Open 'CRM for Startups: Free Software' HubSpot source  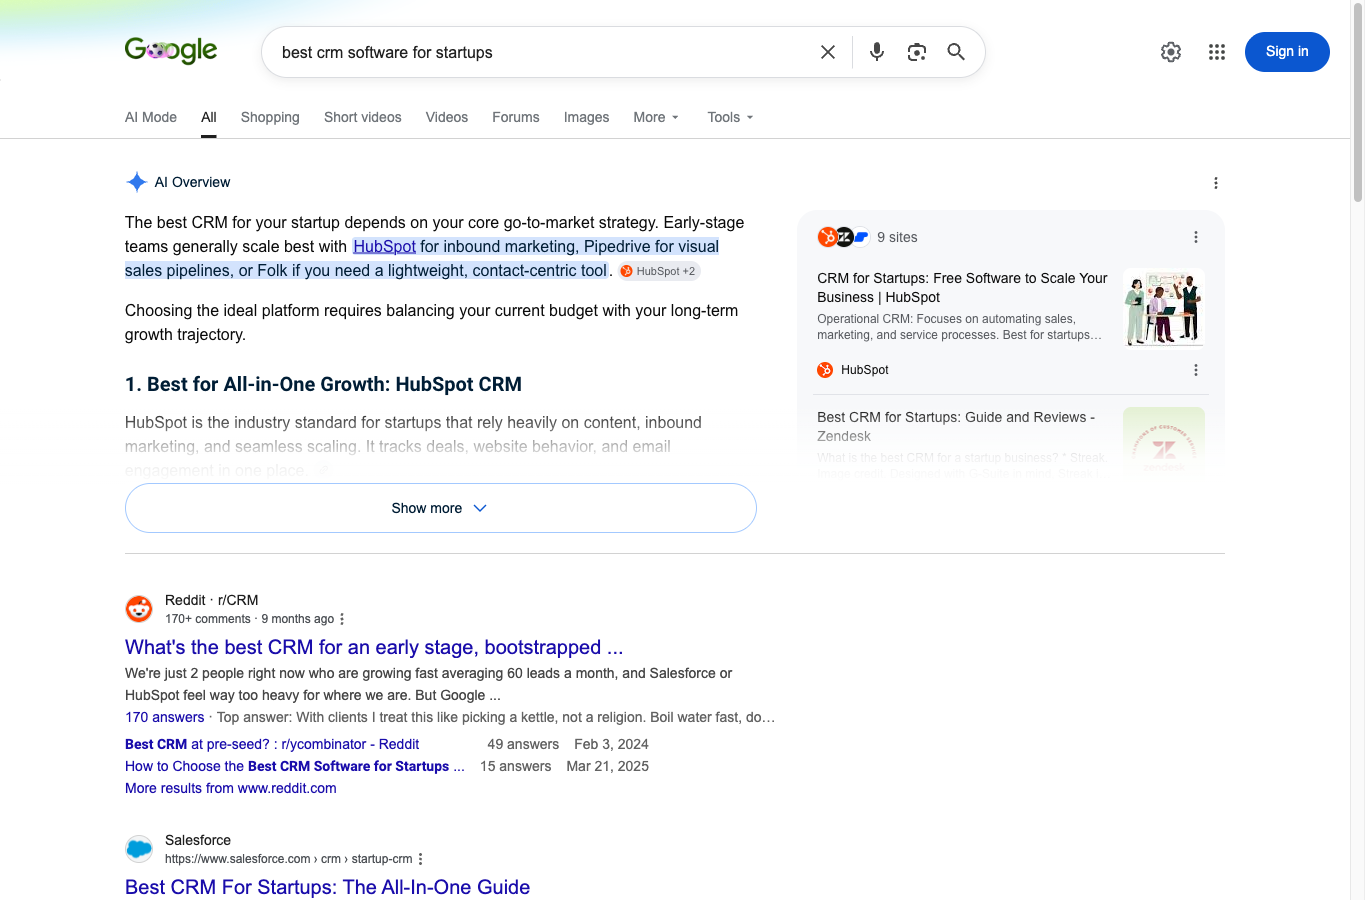pos(962,287)
